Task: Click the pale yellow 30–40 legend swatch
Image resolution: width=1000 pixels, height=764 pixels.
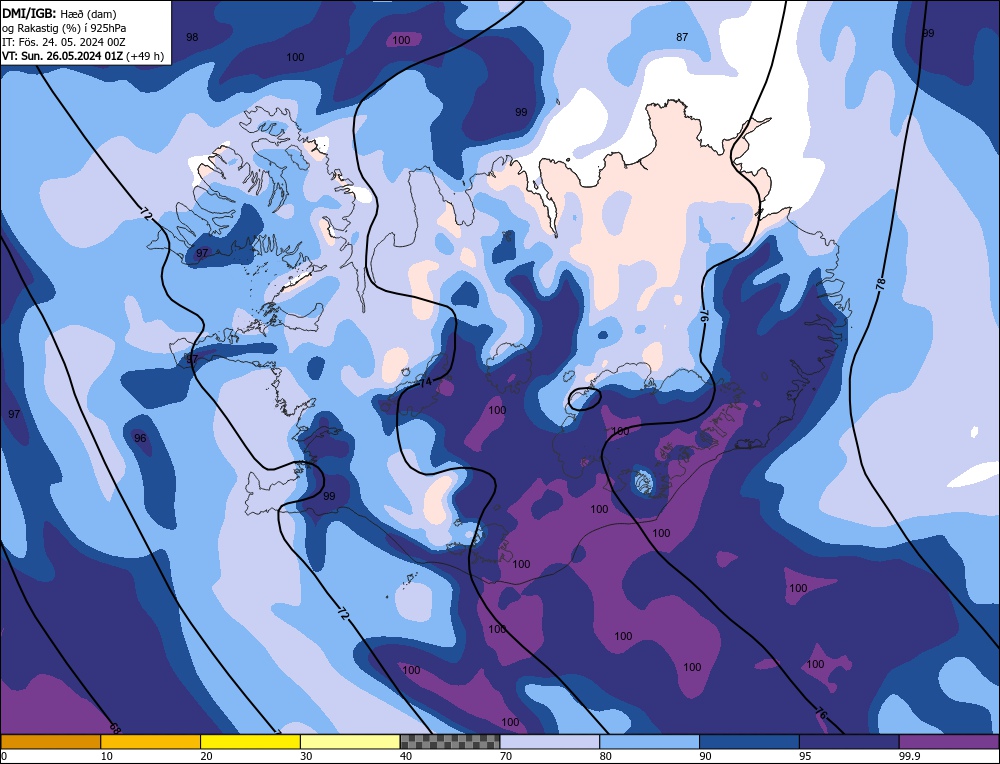Action: click(350, 741)
